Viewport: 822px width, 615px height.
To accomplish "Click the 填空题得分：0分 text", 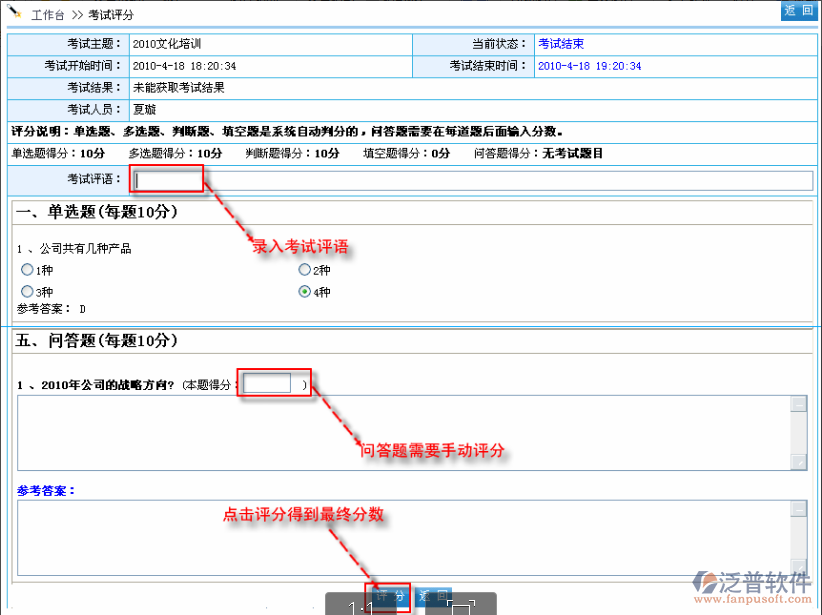I will coord(407,154).
